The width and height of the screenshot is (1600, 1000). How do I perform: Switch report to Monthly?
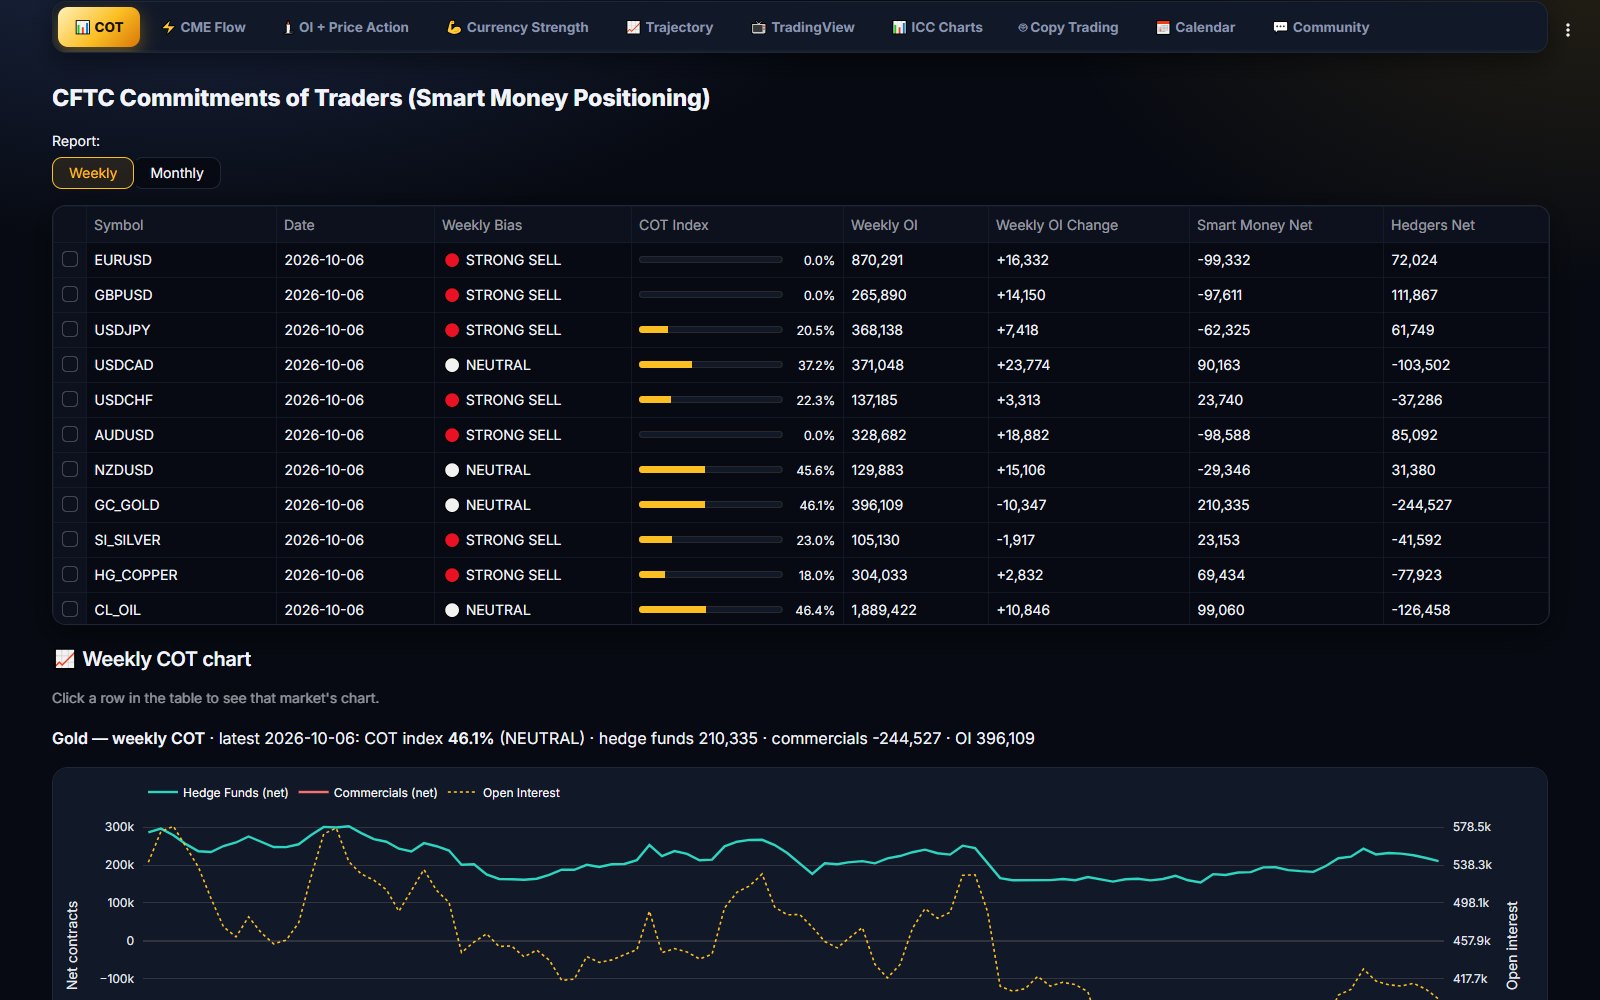(177, 173)
